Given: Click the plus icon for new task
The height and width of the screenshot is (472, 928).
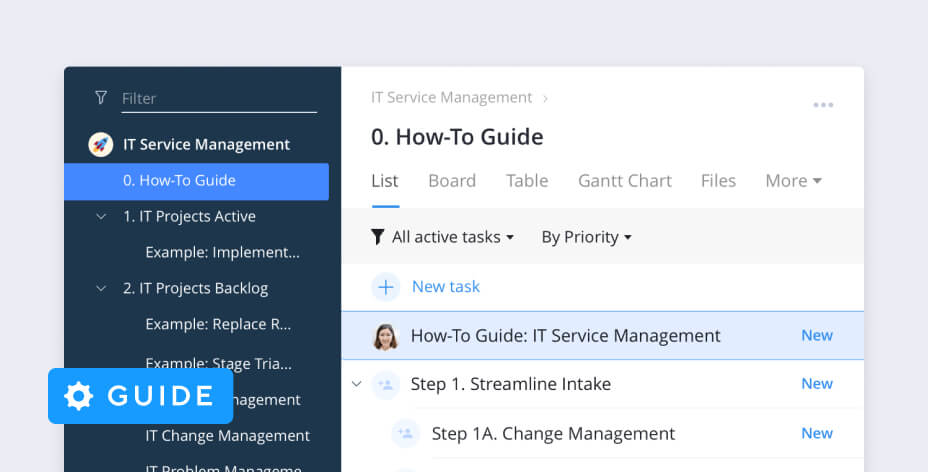Looking at the screenshot, I should [x=385, y=287].
